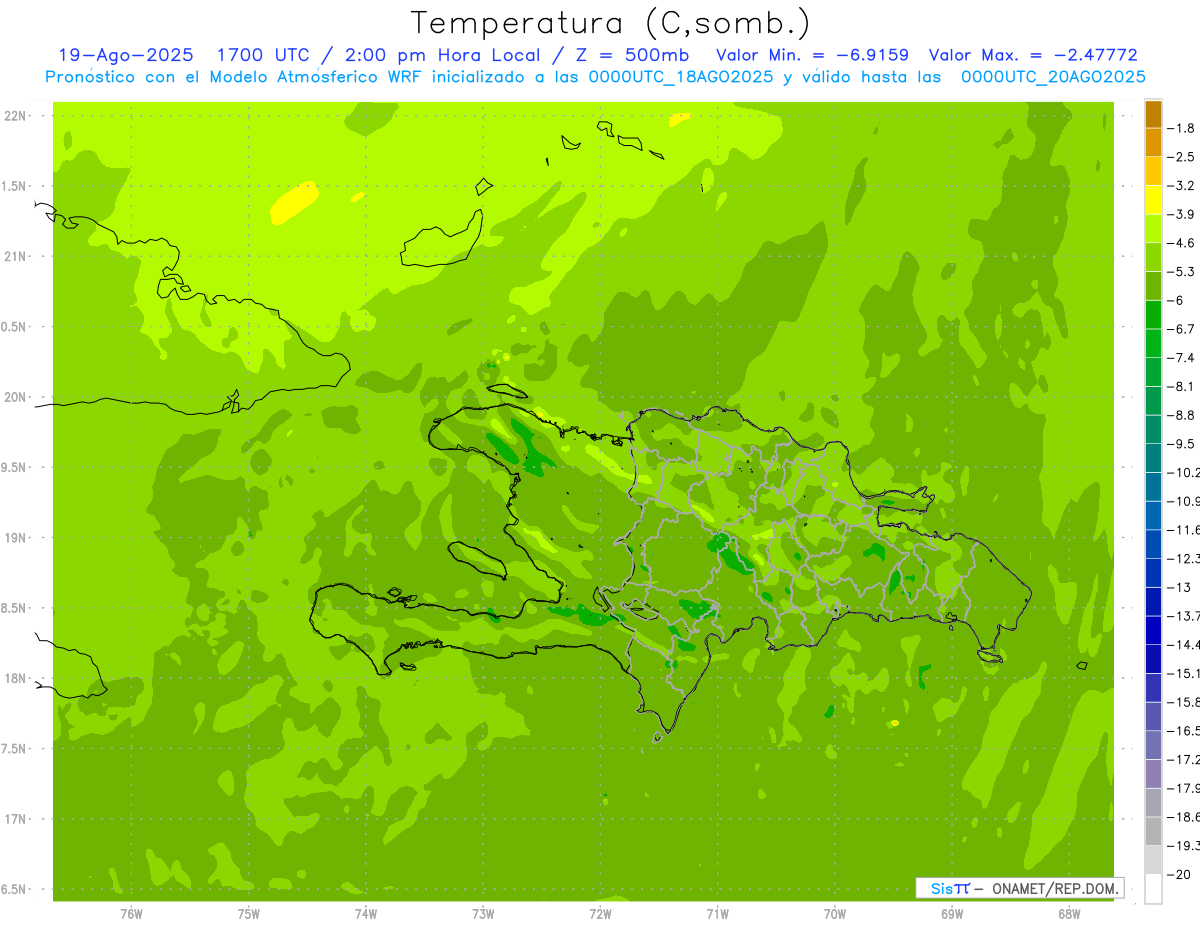Click the white swatch below -20
The width and height of the screenshot is (1200, 927).
point(1153,889)
